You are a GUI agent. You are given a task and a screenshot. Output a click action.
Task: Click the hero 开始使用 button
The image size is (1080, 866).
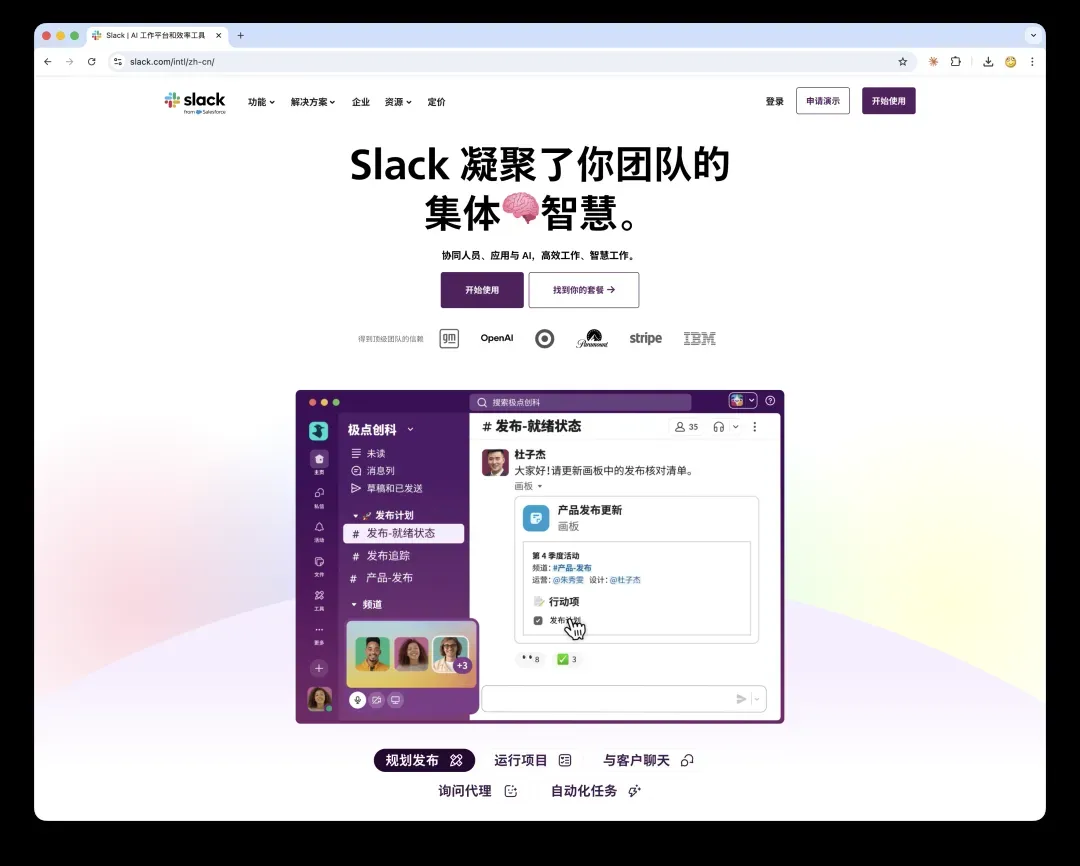(482, 290)
